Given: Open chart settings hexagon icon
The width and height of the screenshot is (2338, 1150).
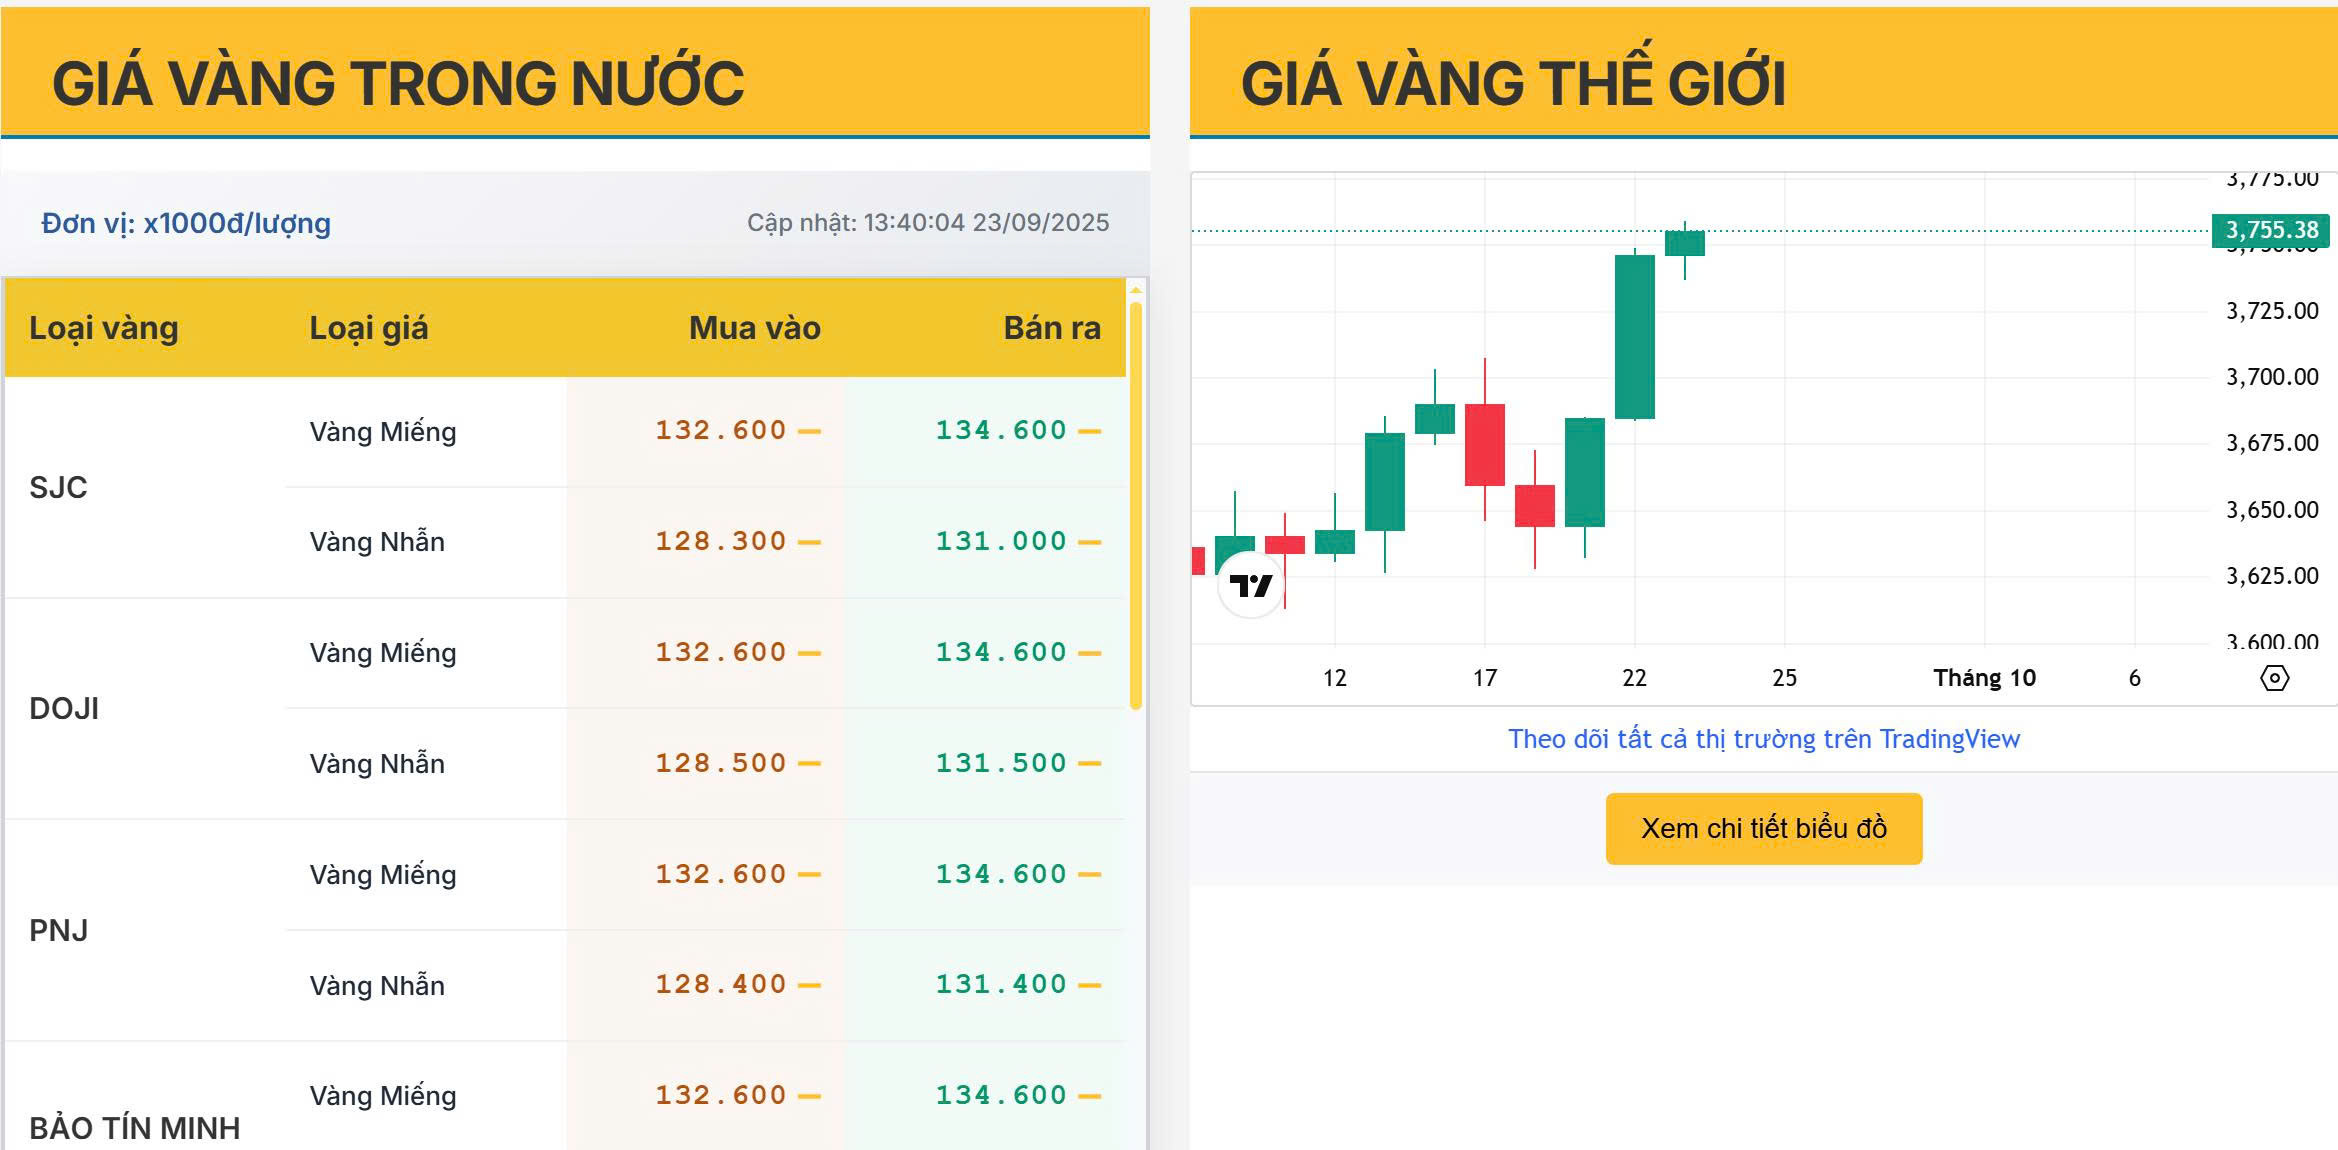Looking at the screenshot, I should [2274, 678].
